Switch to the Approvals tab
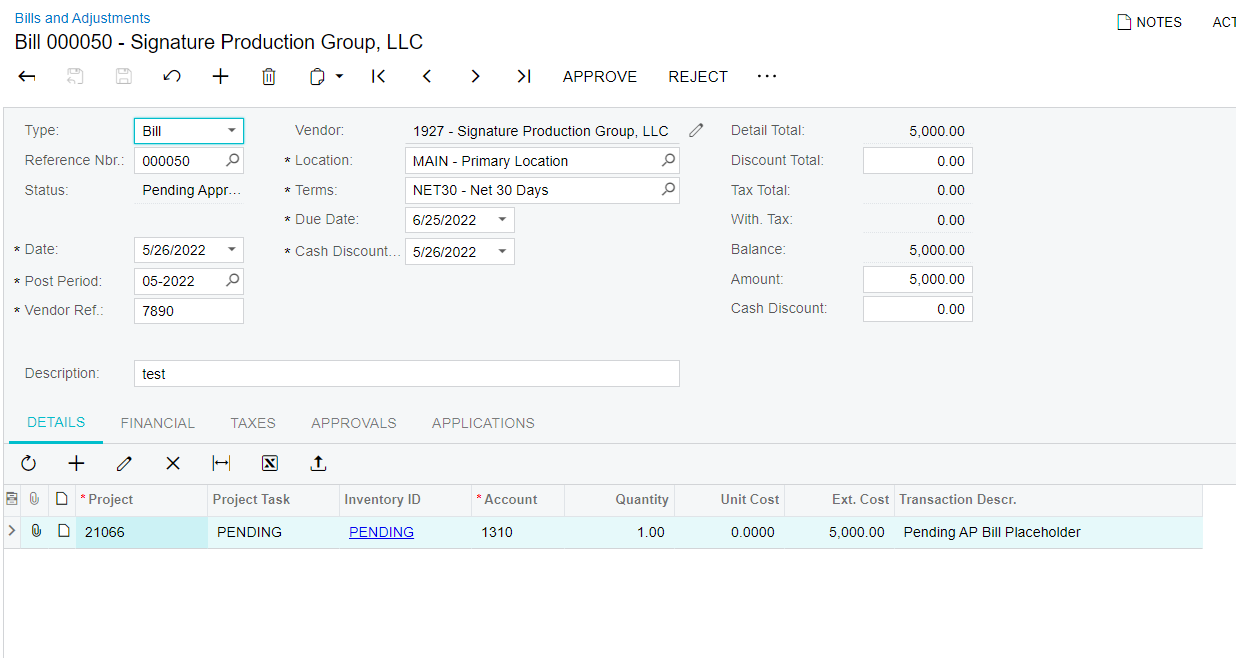 [354, 423]
